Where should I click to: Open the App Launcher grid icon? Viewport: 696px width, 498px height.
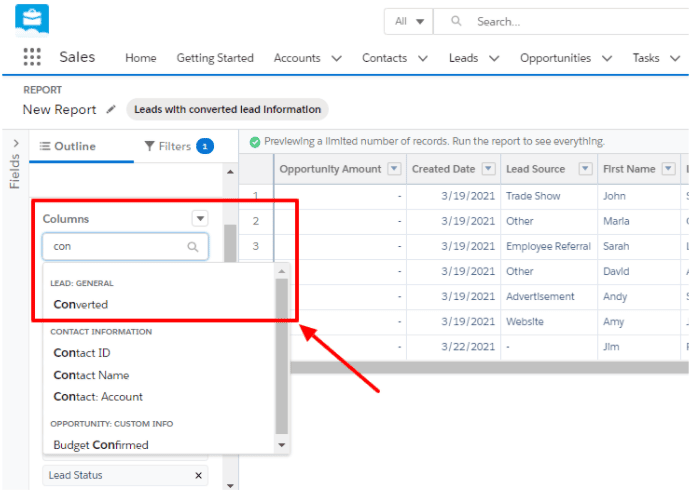pos(32,57)
